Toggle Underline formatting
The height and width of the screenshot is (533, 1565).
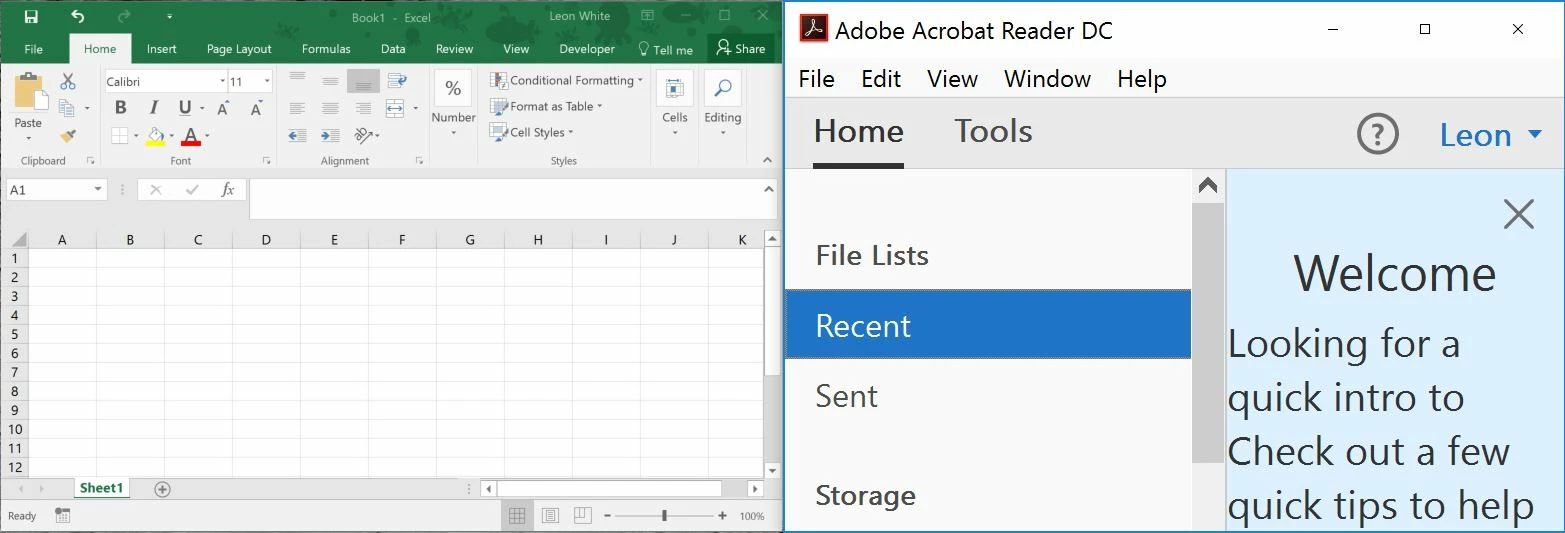184,108
